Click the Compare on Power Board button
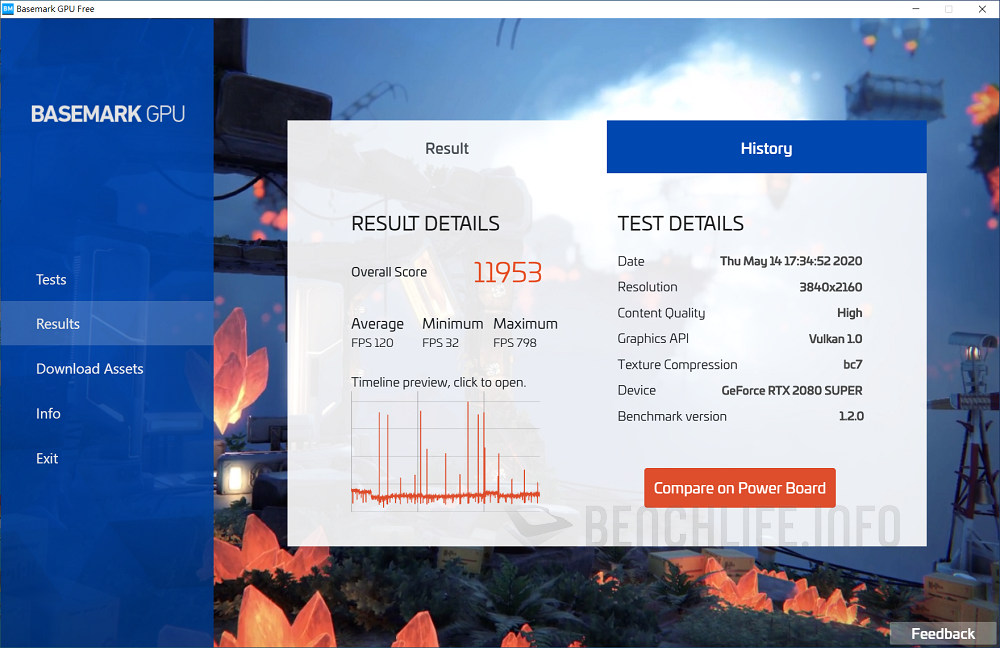Screen dimensions: 1000x648 point(739,488)
